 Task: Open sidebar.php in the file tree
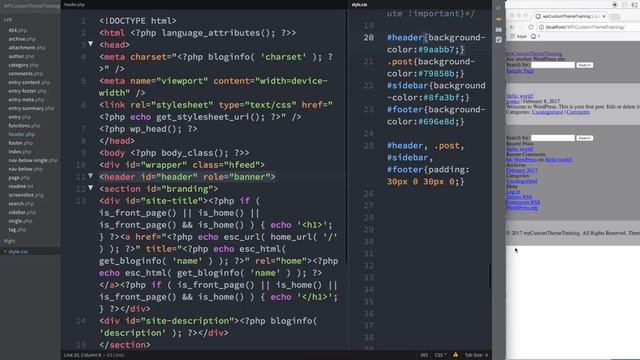pyautogui.click(x=22, y=212)
